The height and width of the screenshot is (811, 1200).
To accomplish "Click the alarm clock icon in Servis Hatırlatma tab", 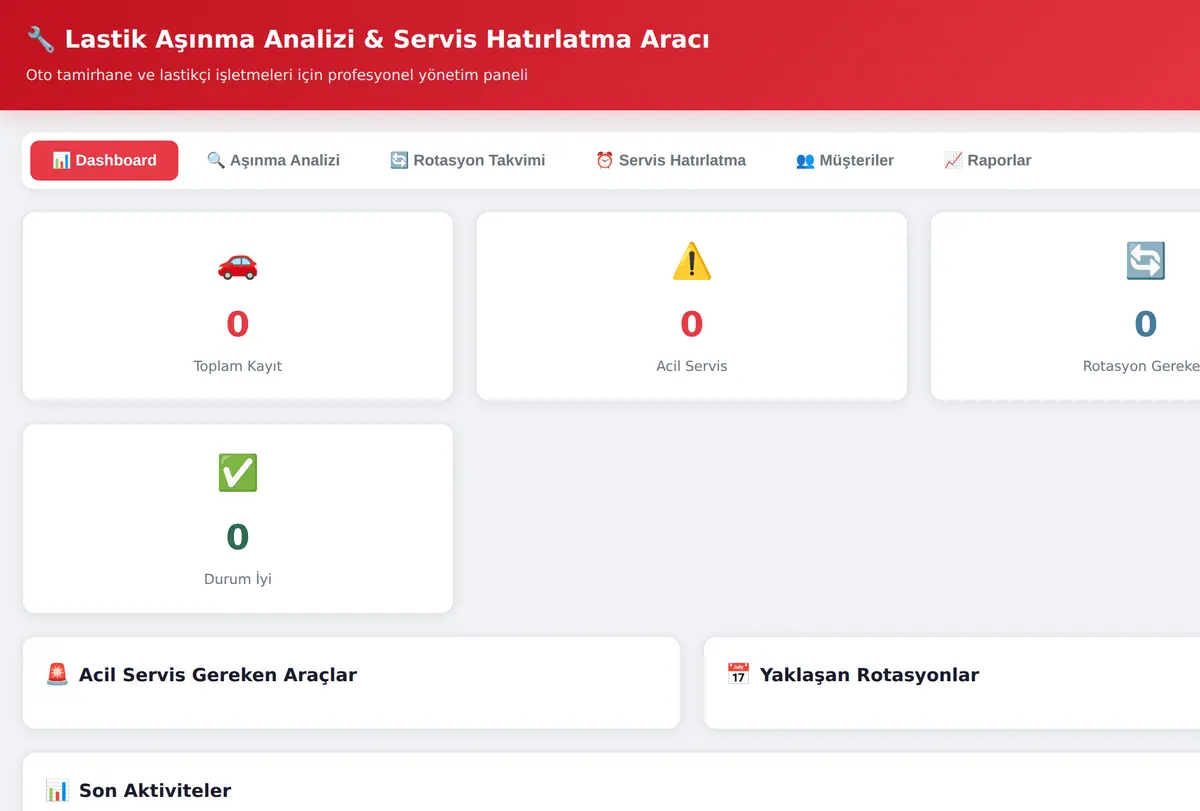I will [x=605, y=160].
